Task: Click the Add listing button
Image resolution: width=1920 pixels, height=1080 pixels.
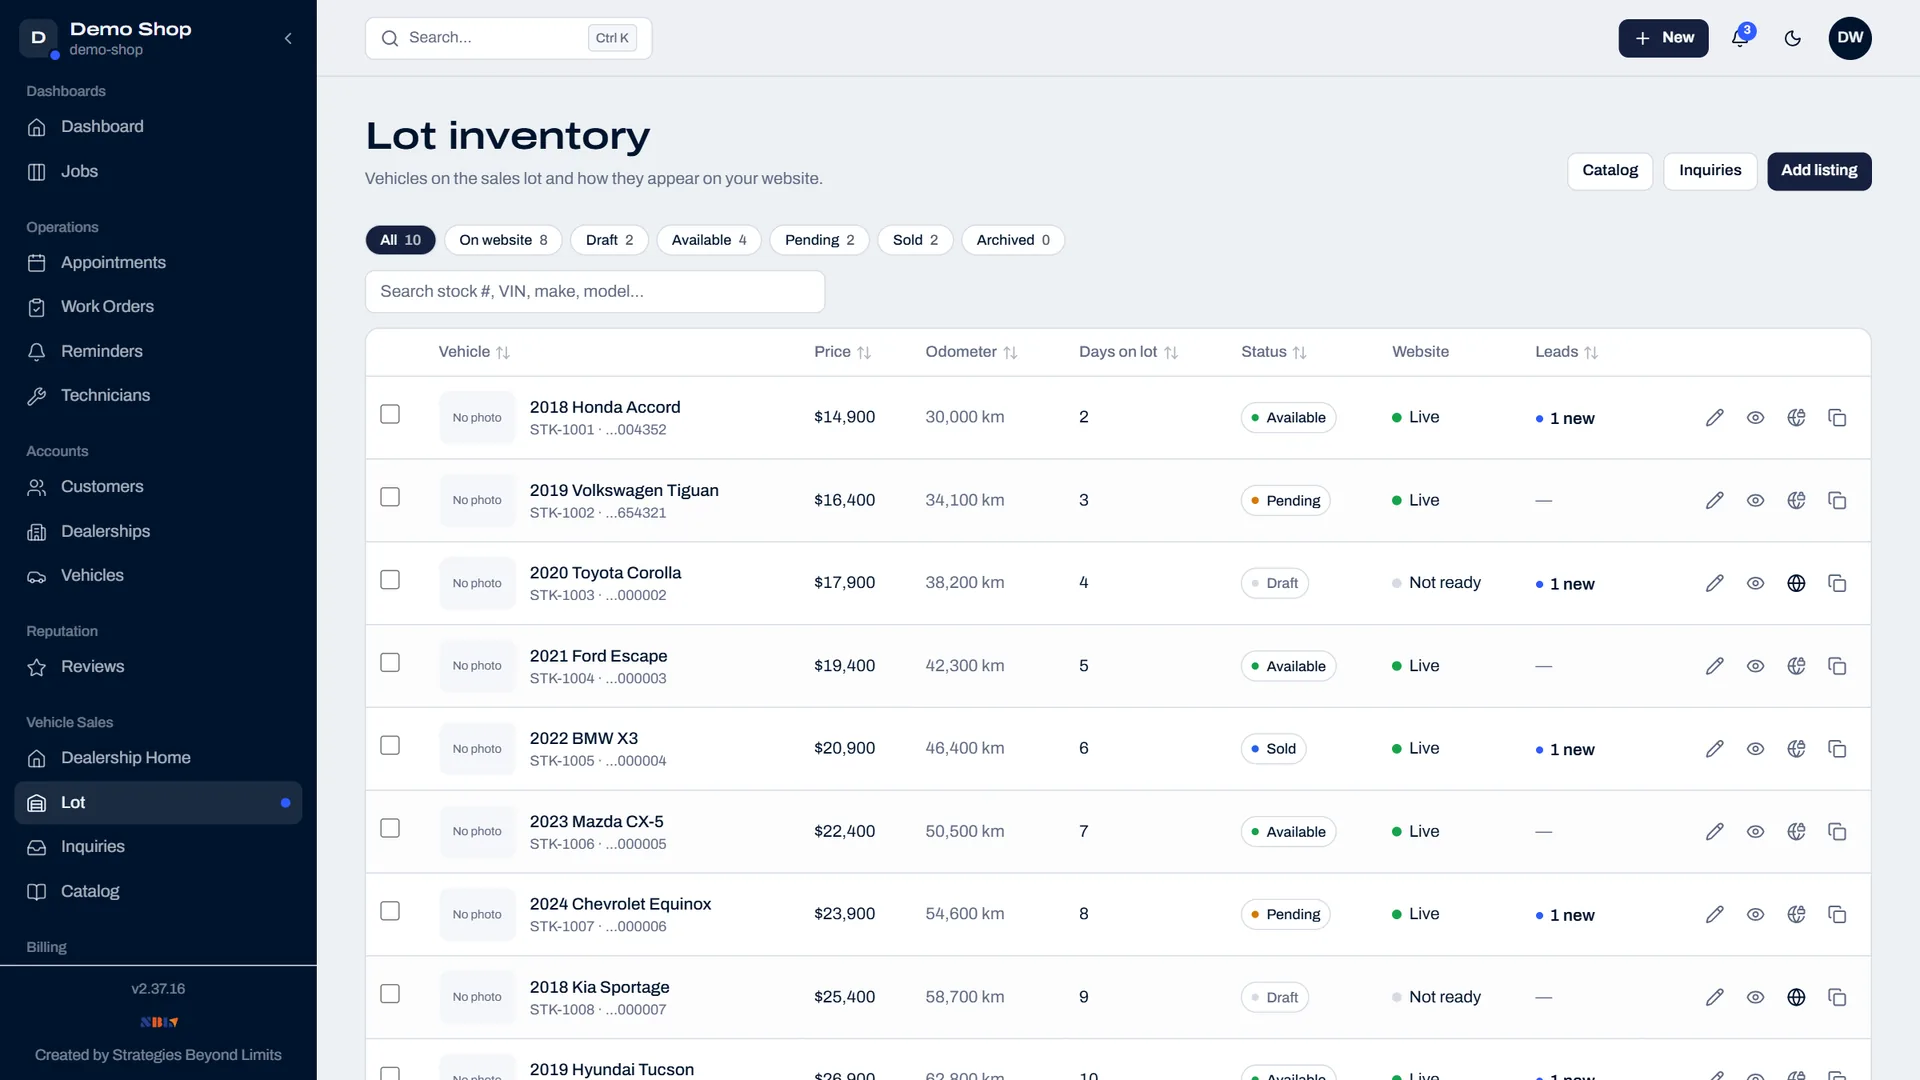Action: click(1819, 171)
